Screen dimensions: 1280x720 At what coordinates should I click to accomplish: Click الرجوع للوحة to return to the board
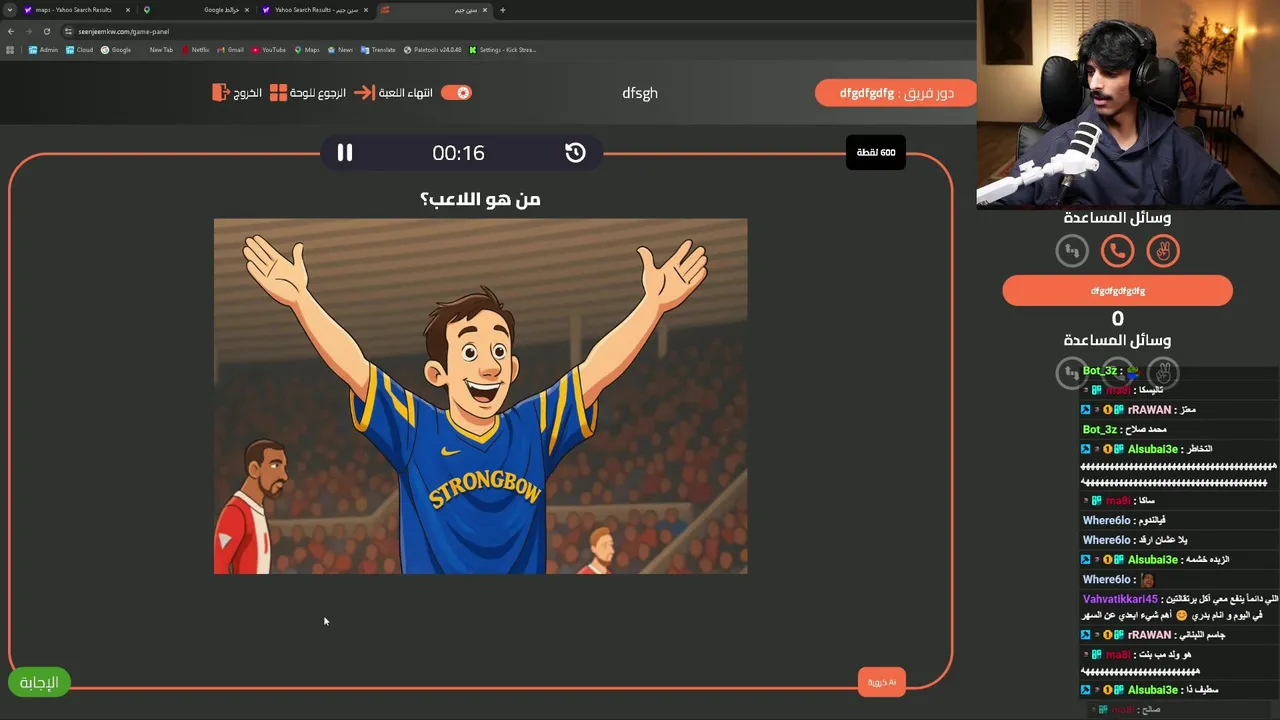pyautogui.click(x=308, y=92)
